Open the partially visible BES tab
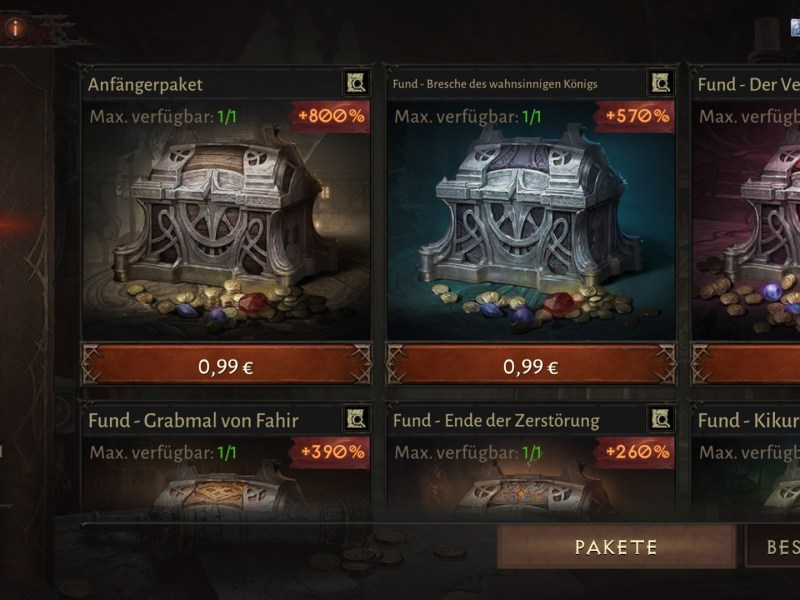 tap(772, 547)
